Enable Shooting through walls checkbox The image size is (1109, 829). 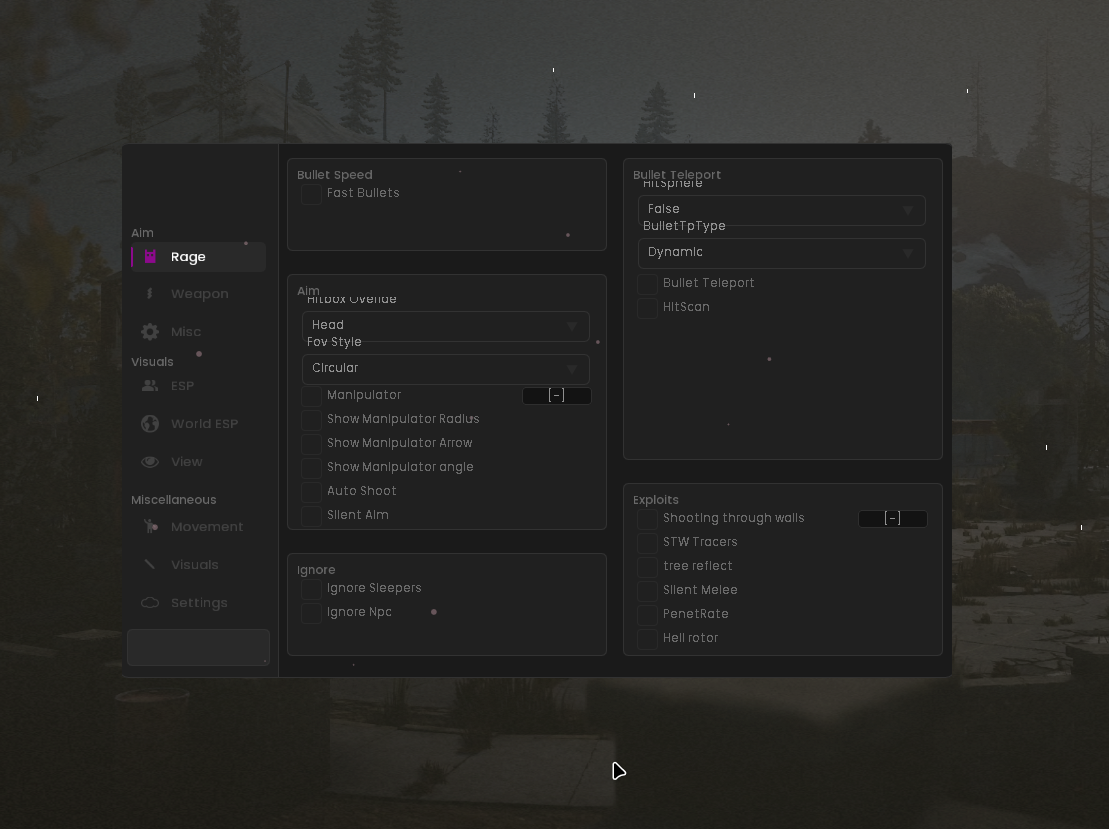coord(647,519)
